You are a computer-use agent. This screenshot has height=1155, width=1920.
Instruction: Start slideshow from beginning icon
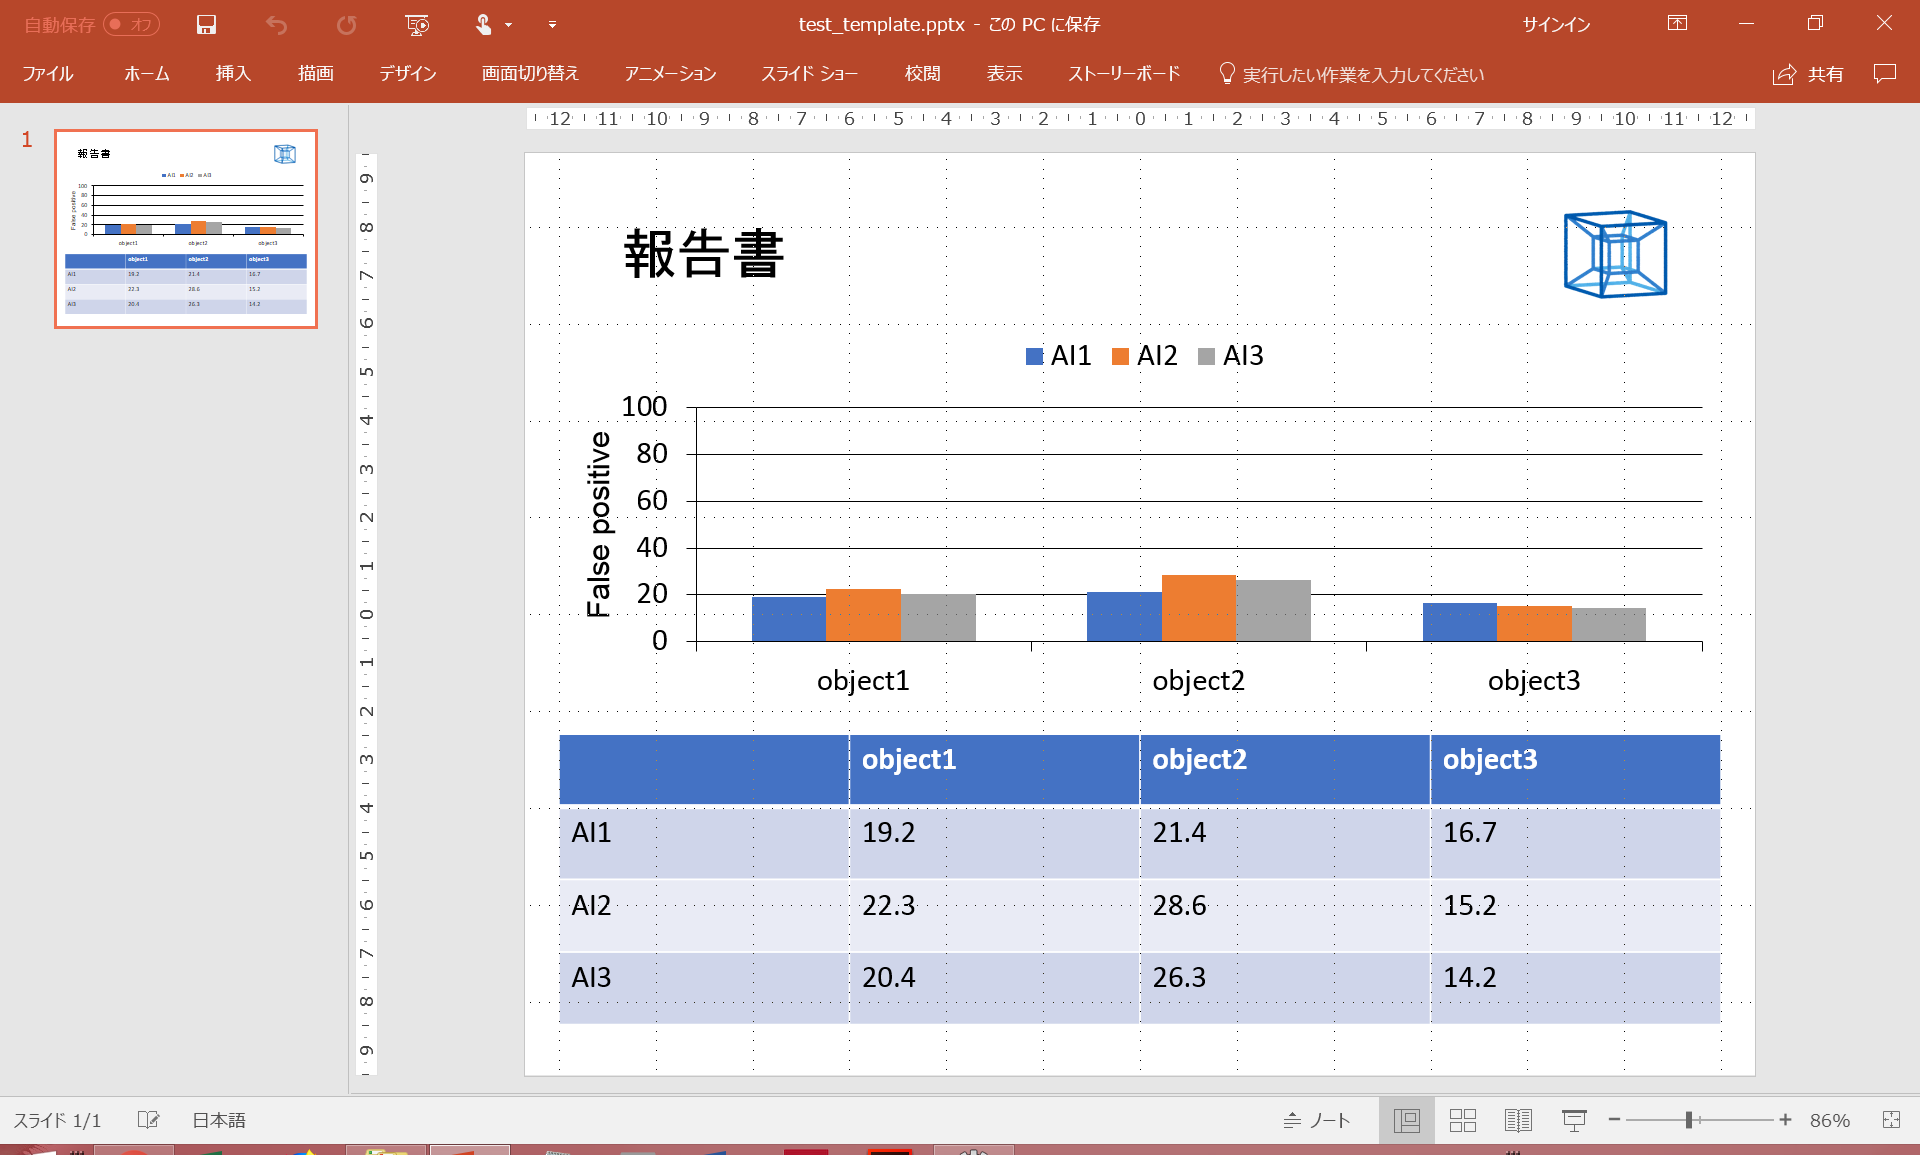click(417, 25)
